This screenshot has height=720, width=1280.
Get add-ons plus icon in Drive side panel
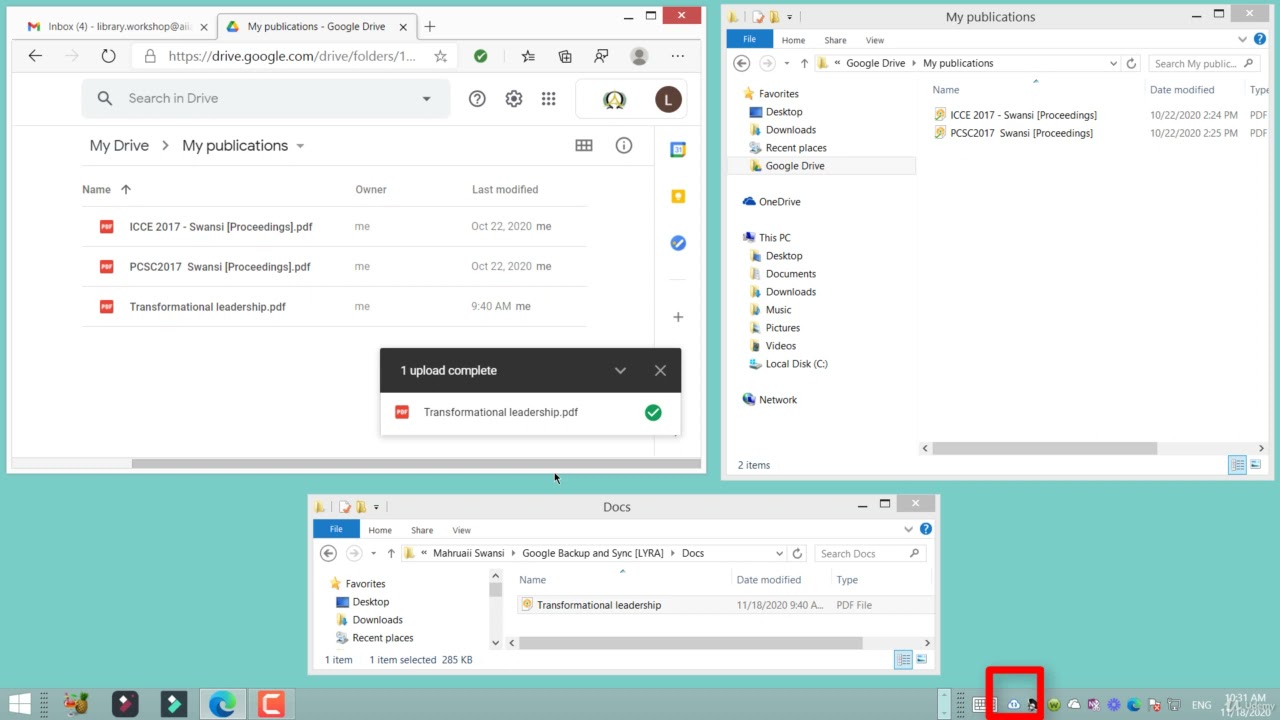point(678,317)
